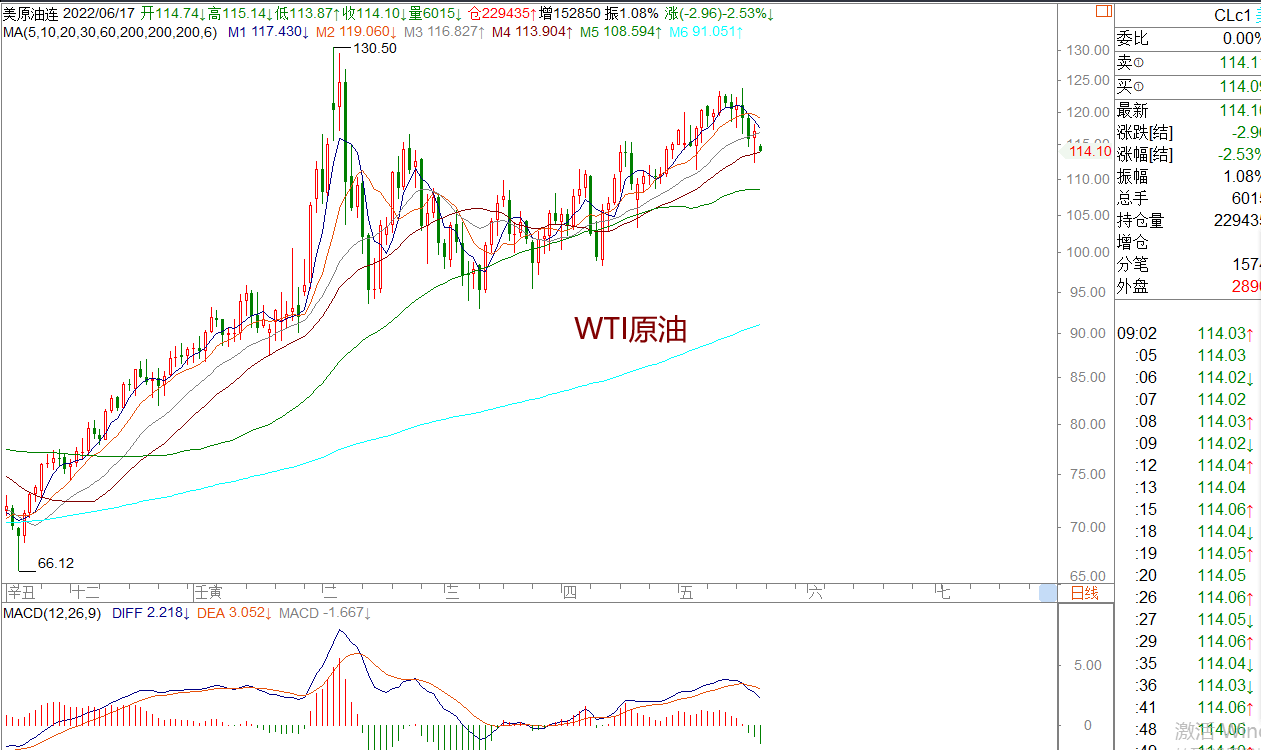Select the :41 tick trade row
Viewport: 1261px width, 750px height.
[x=1188, y=707]
